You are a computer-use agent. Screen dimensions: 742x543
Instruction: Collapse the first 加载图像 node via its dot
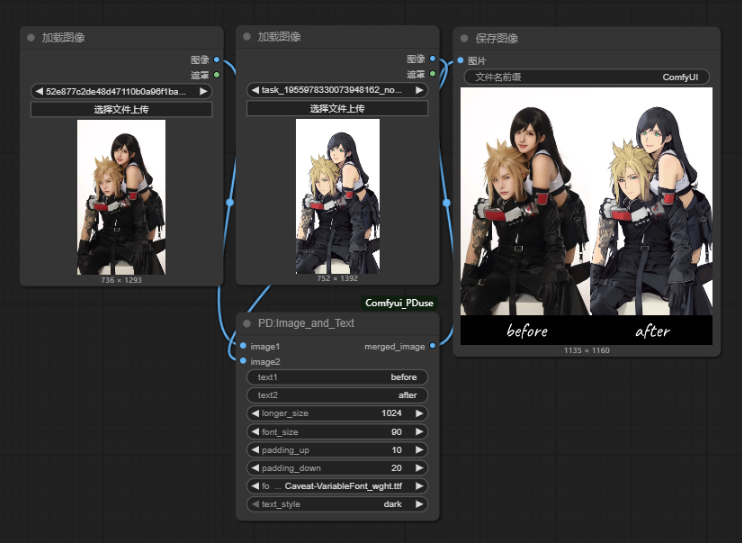pyautogui.click(x=31, y=37)
